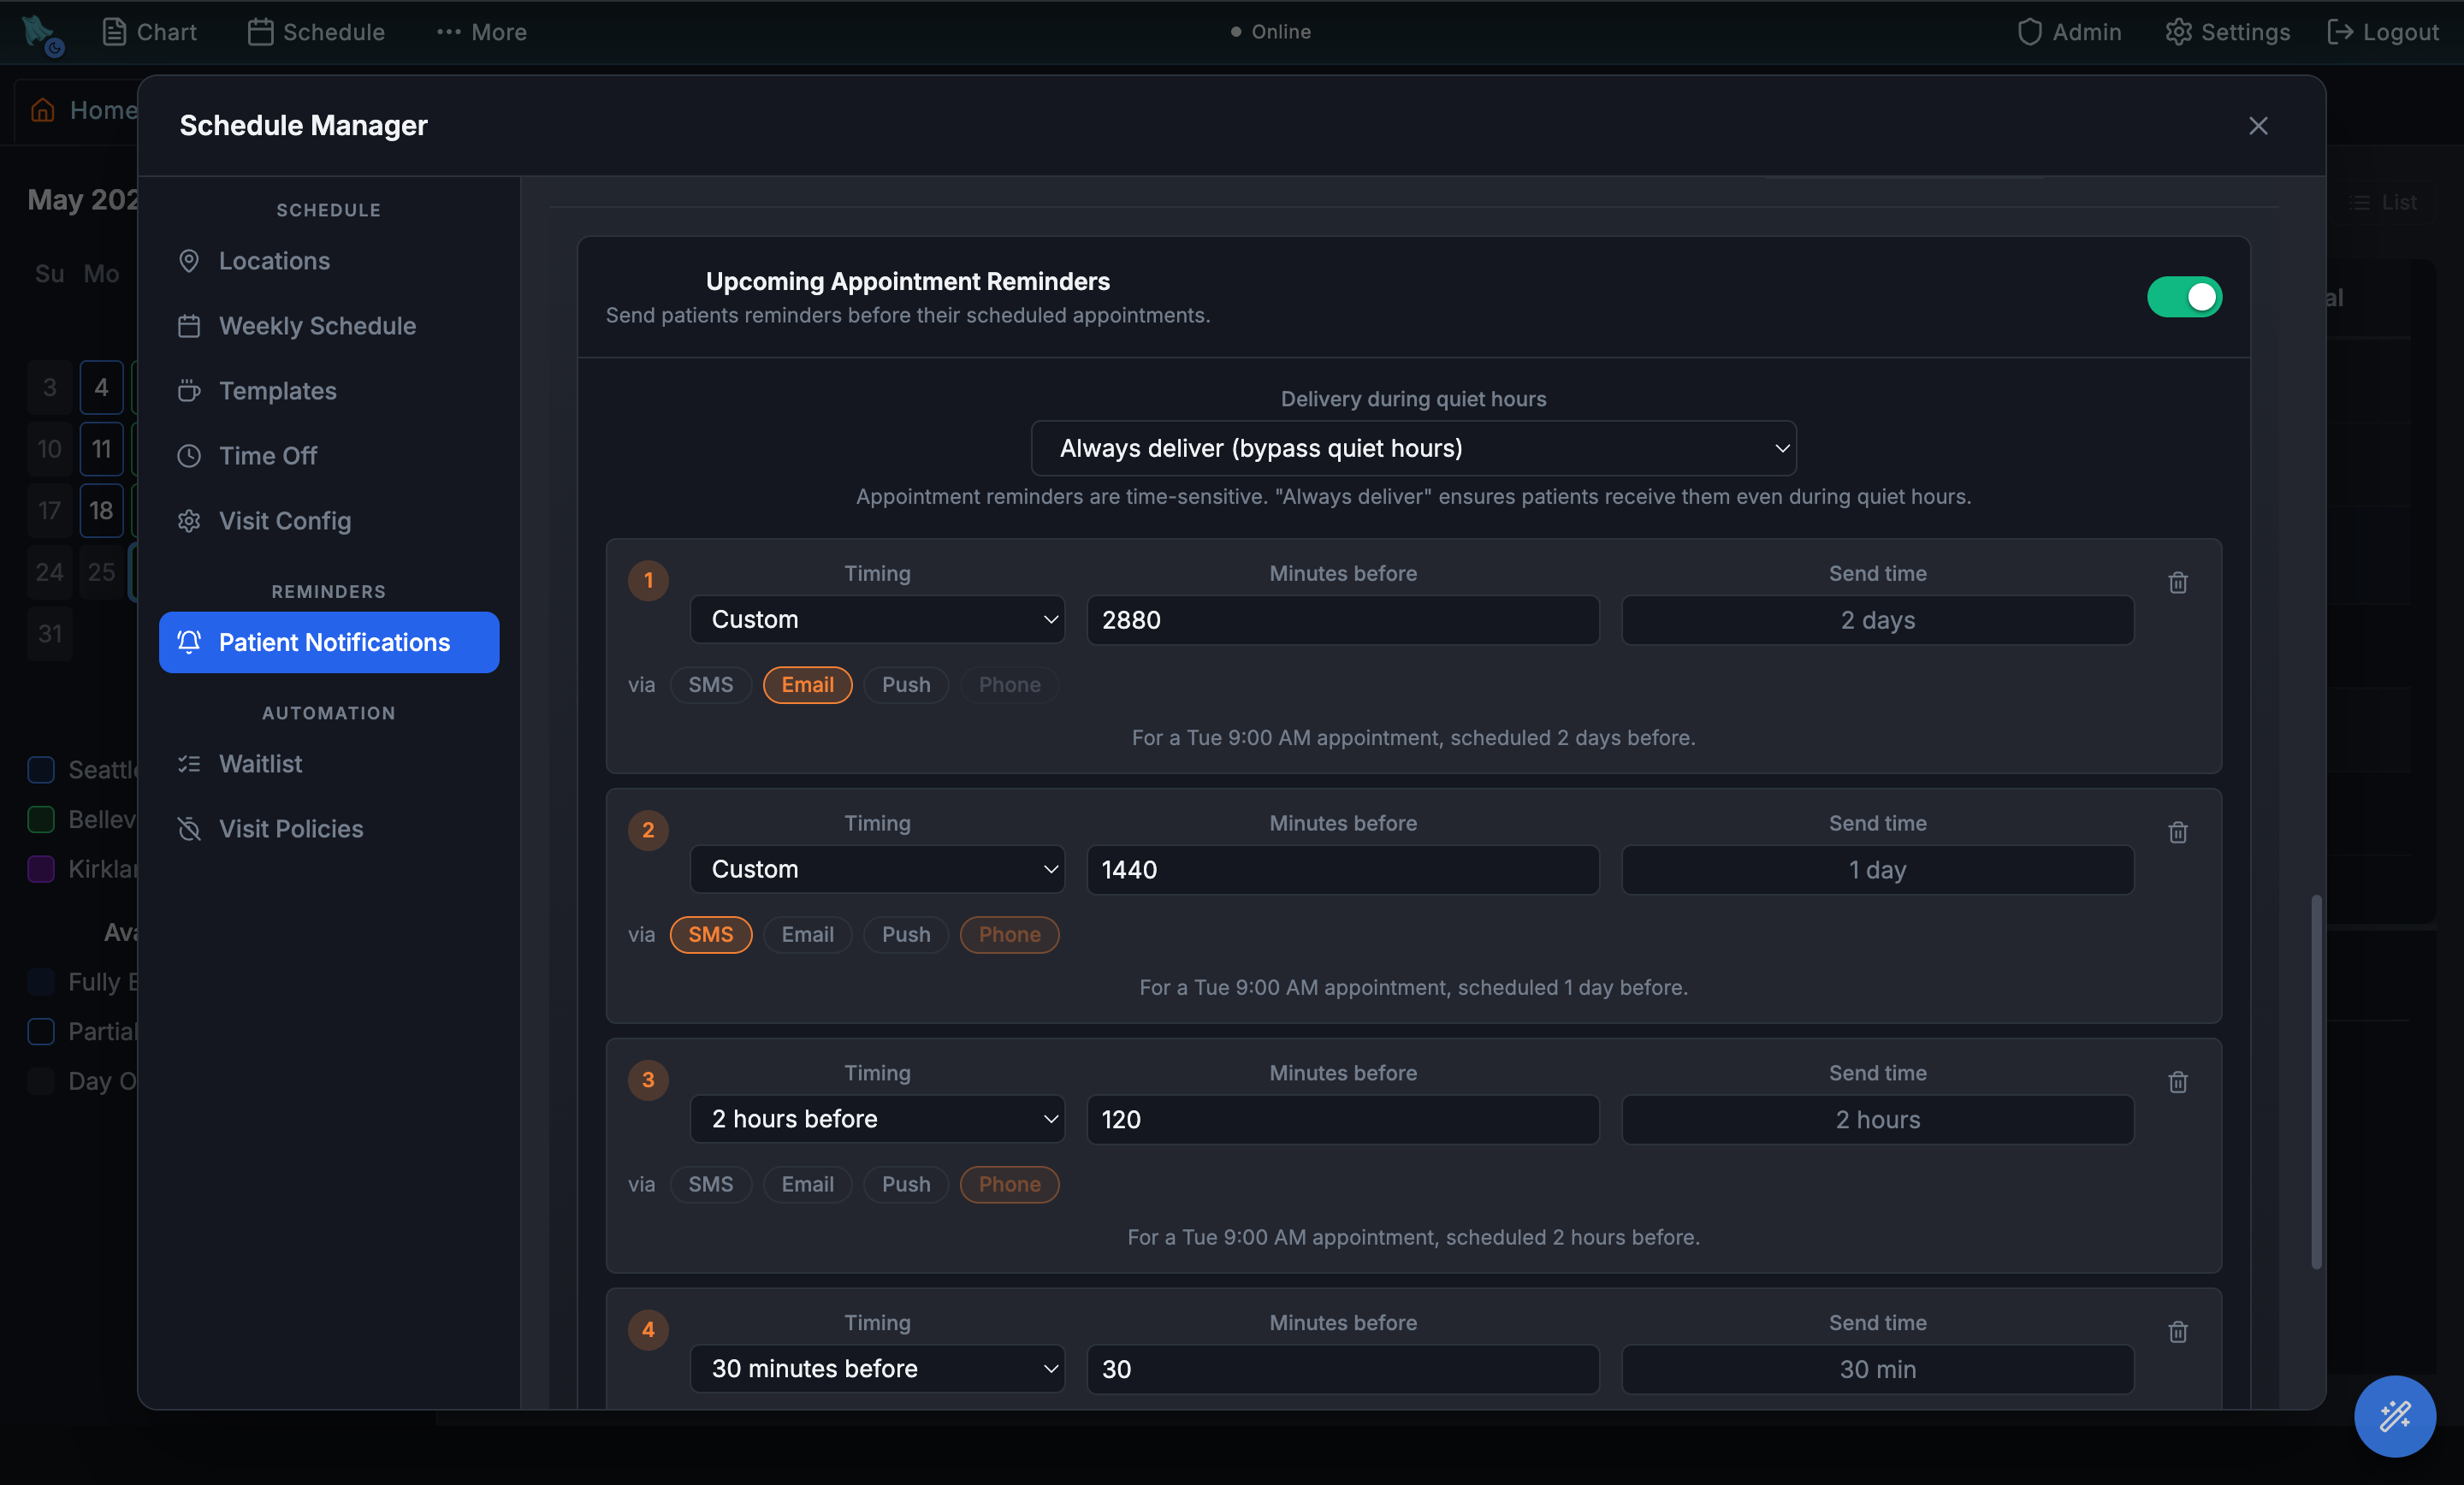The height and width of the screenshot is (1485, 2464).
Task: Click the Settings gear icon in top bar
Action: pos(2178,32)
